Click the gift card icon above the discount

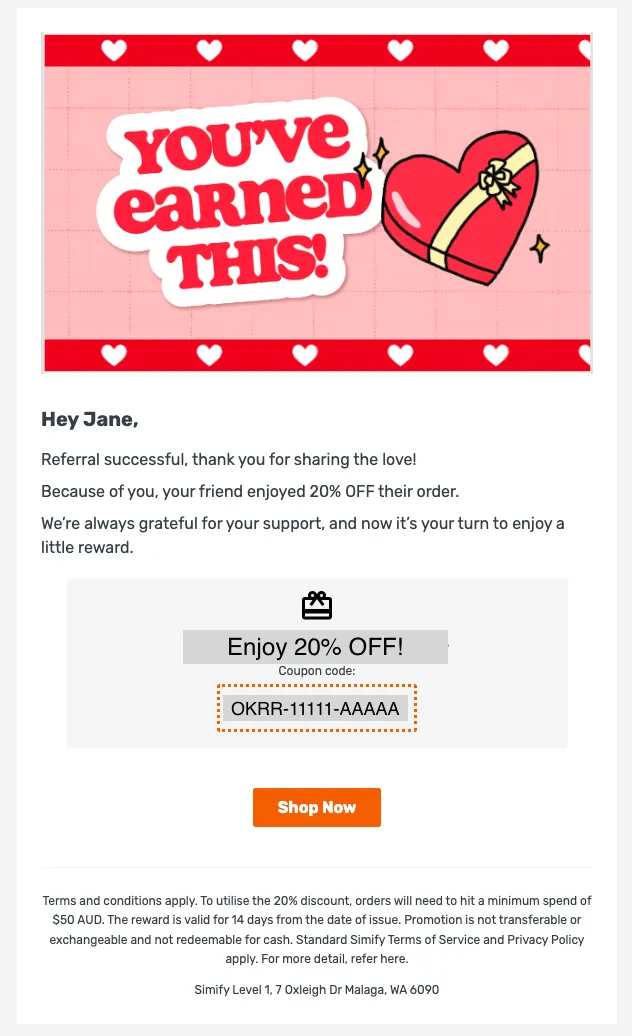pyautogui.click(x=316, y=606)
